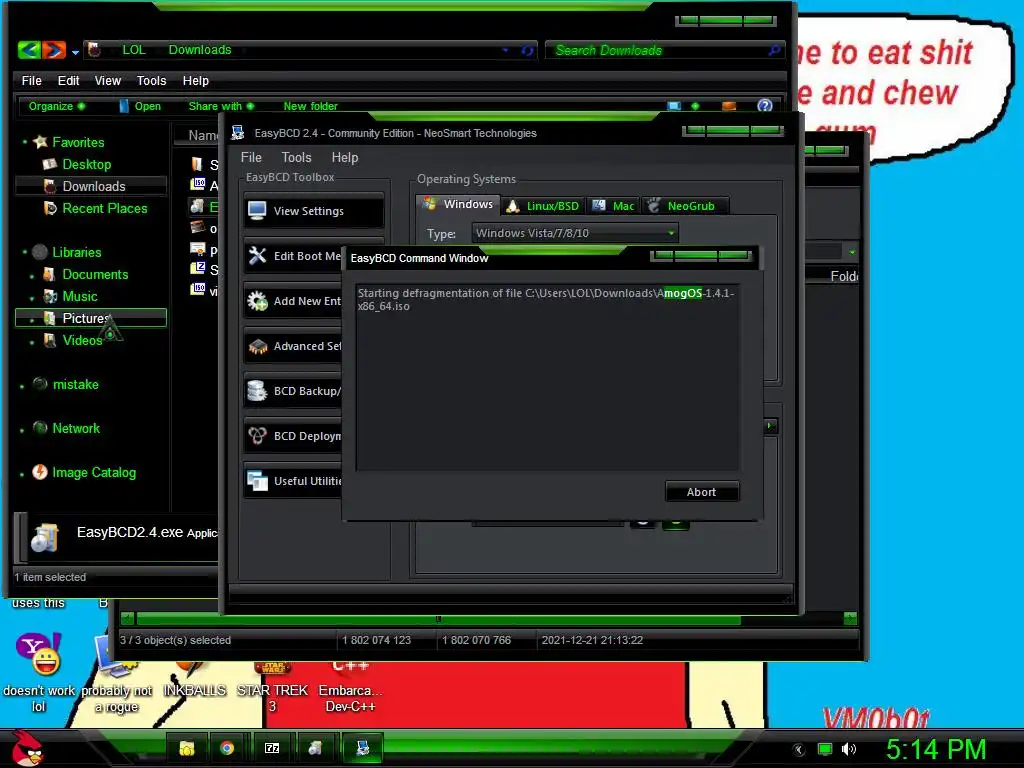1024x768 pixels.
Task: Open the Share with dropdown
Action: coord(221,106)
